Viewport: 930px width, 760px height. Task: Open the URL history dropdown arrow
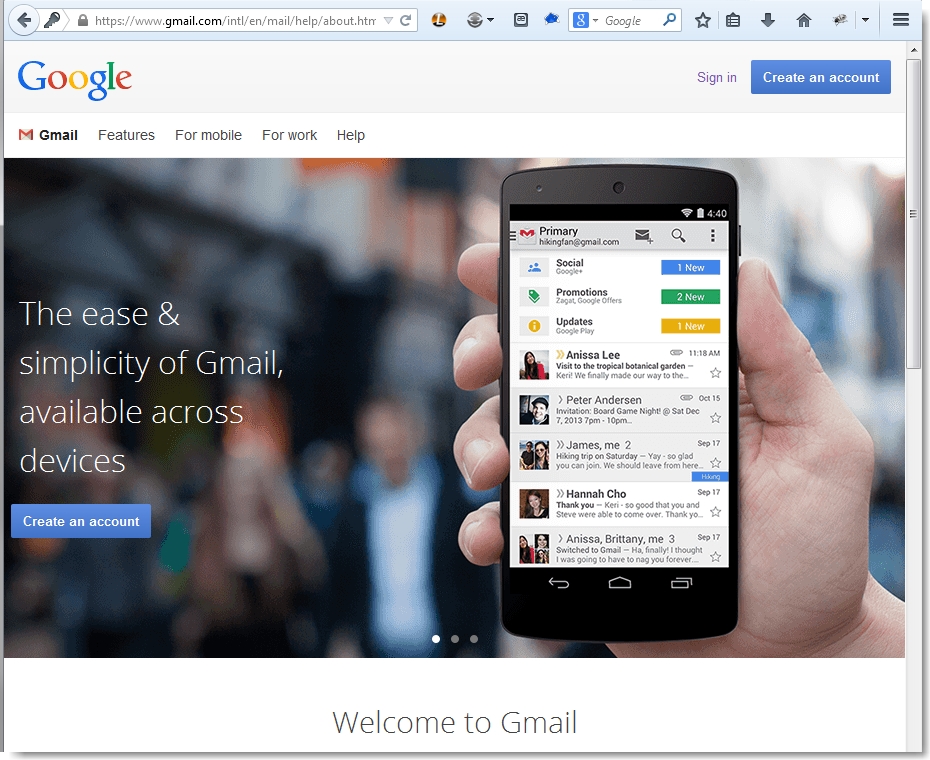pos(388,21)
